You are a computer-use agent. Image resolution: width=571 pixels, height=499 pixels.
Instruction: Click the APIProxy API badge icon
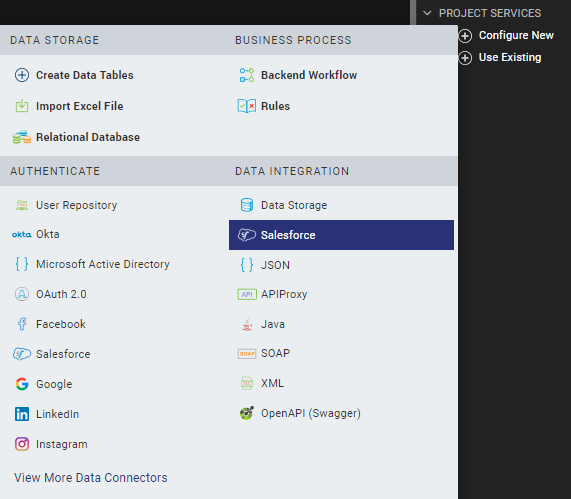pyautogui.click(x=247, y=294)
